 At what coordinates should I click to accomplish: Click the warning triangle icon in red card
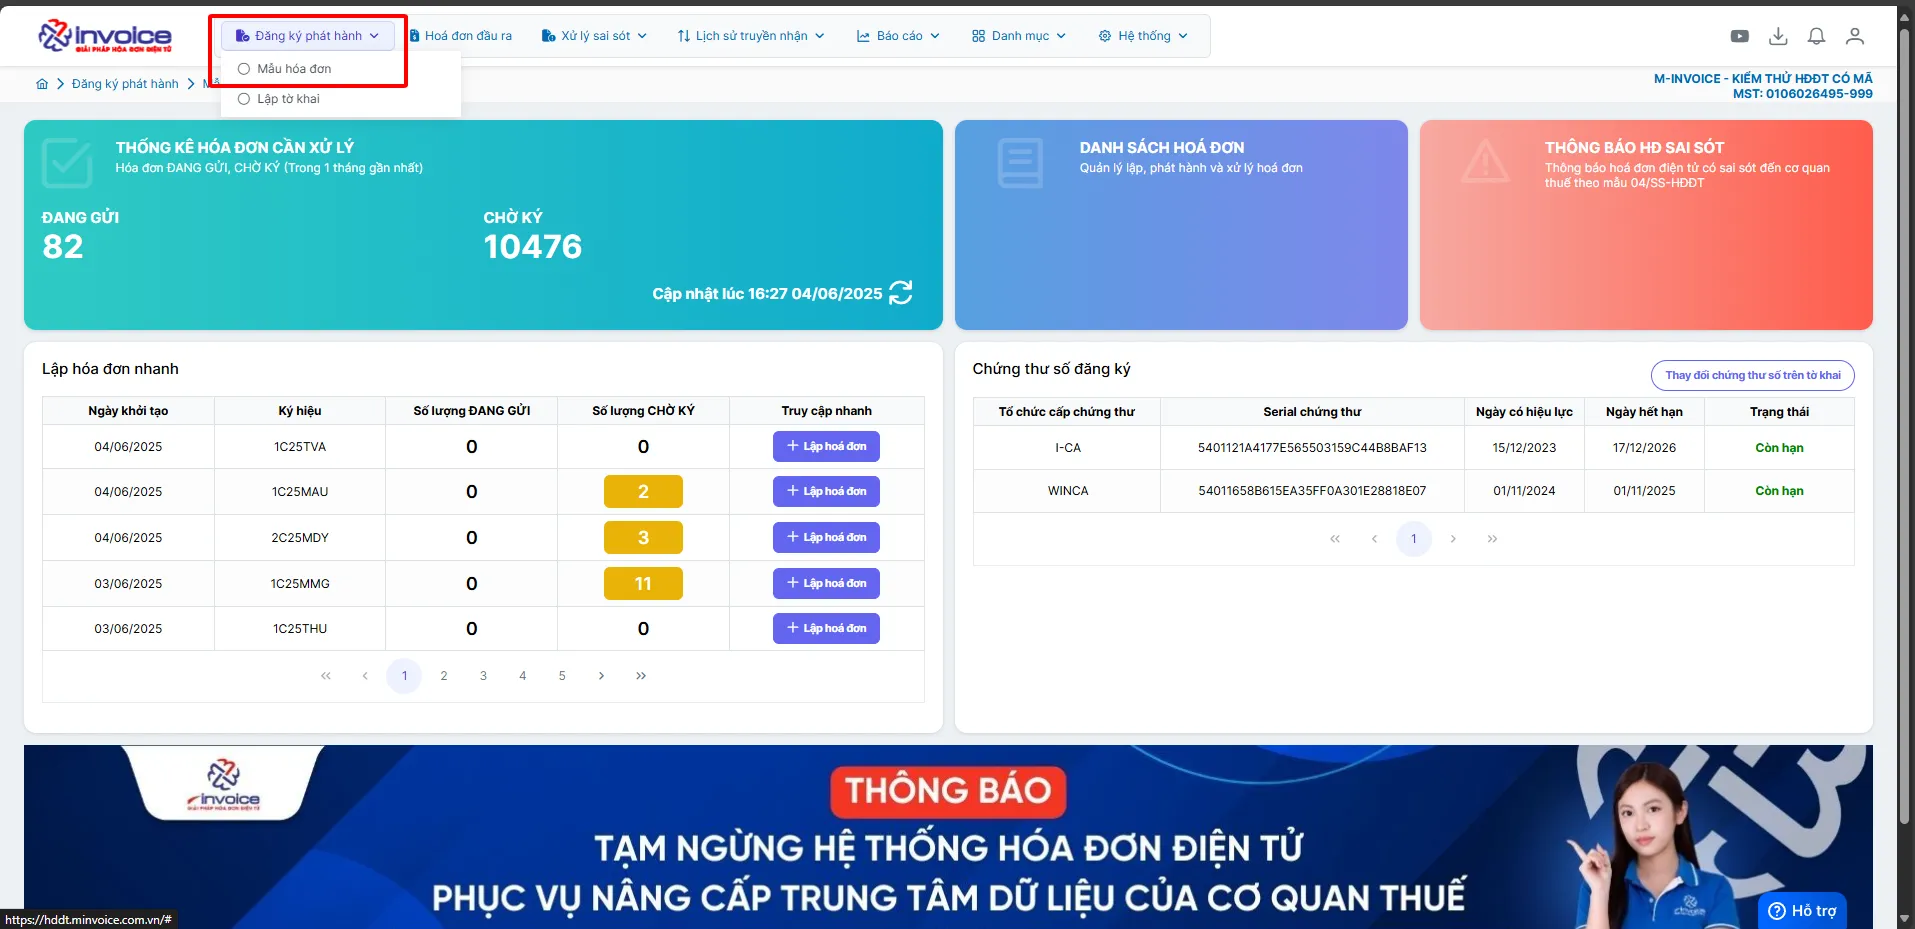click(1485, 161)
